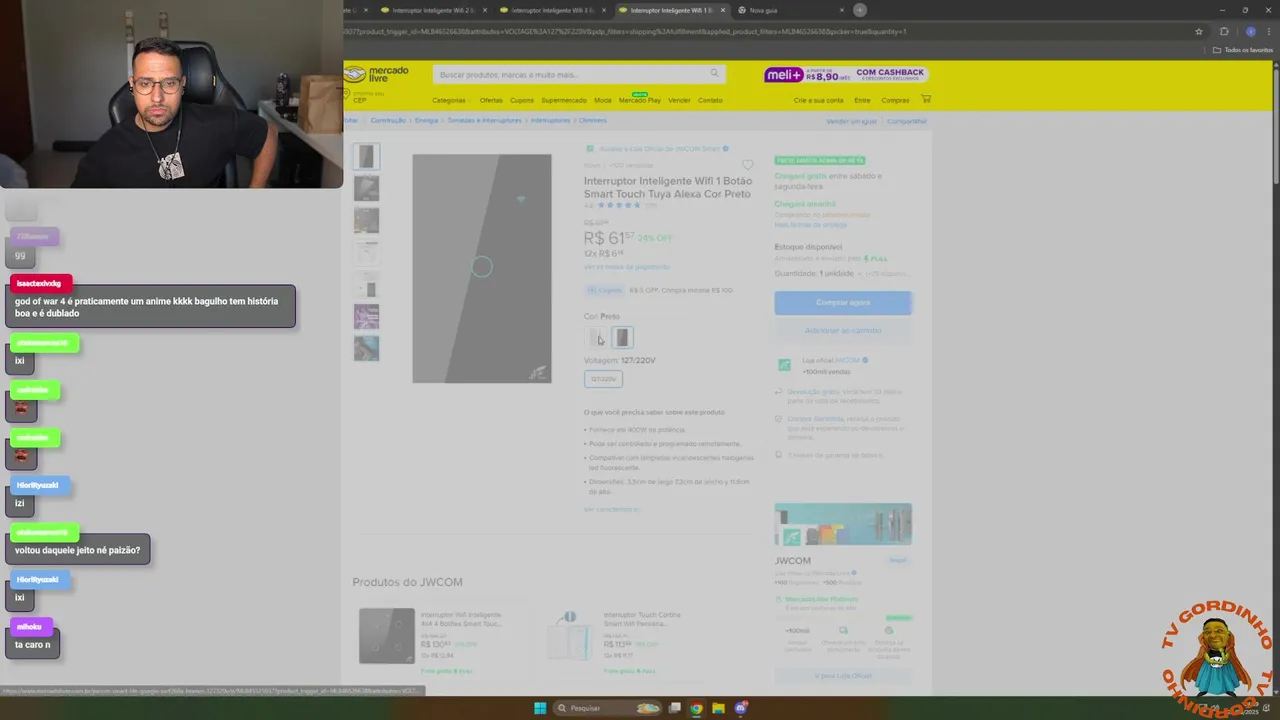Screen dimensions: 1280x720
Task: Click Comprar agora button
Action: tap(843, 302)
